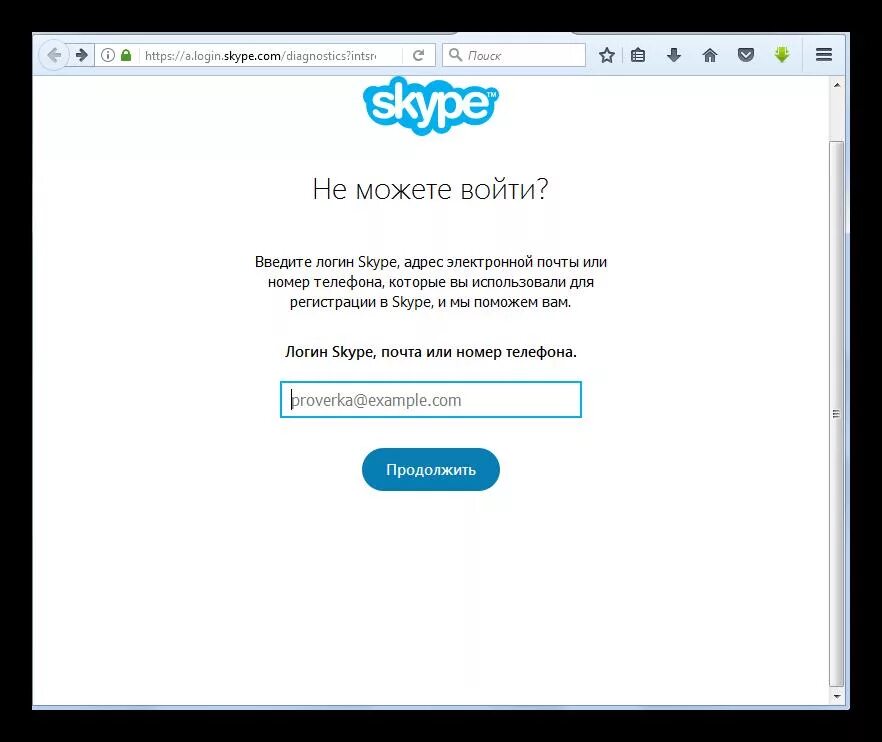This screenshot has height=742, width=882.
Task: Bookmark this page with star icon
Action: (x=606, y=55)
